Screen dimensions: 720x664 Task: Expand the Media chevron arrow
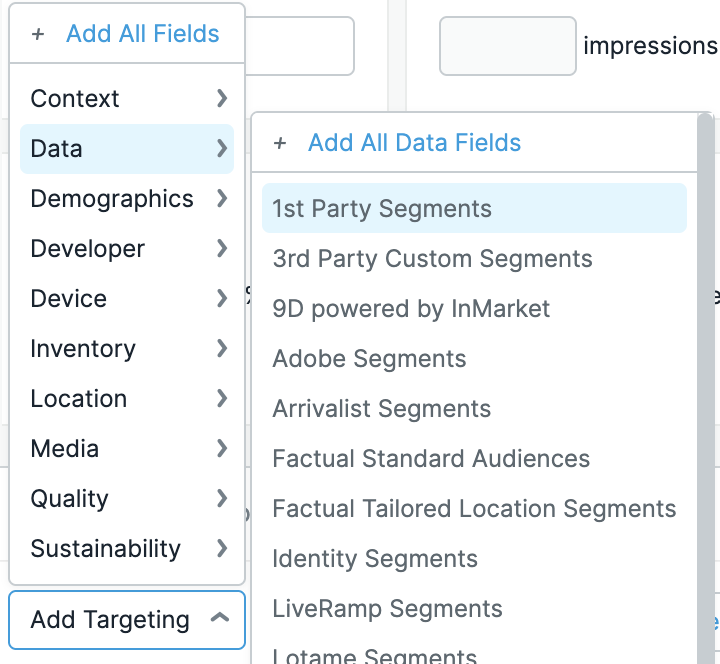click(x=221, y=448)
